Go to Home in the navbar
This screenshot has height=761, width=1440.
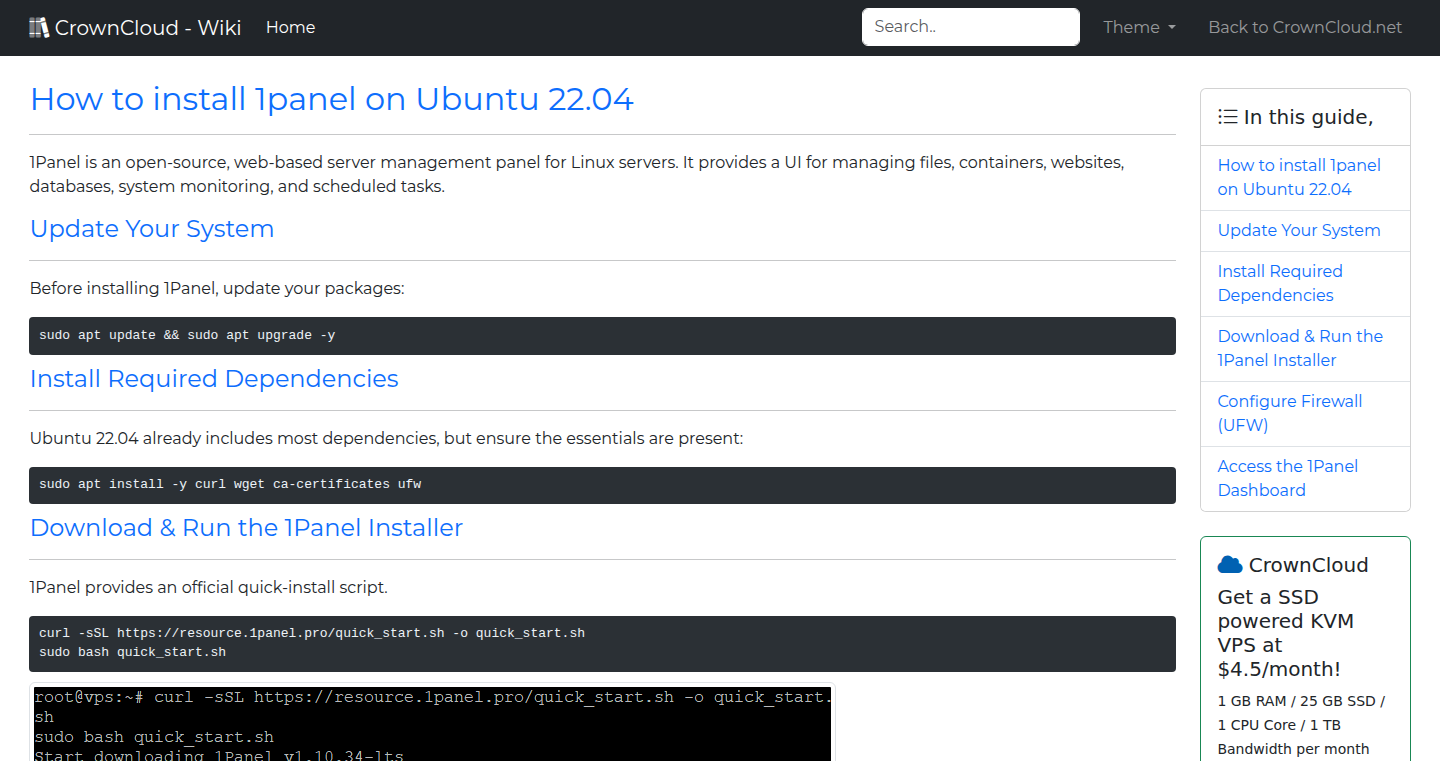(290, 27)
